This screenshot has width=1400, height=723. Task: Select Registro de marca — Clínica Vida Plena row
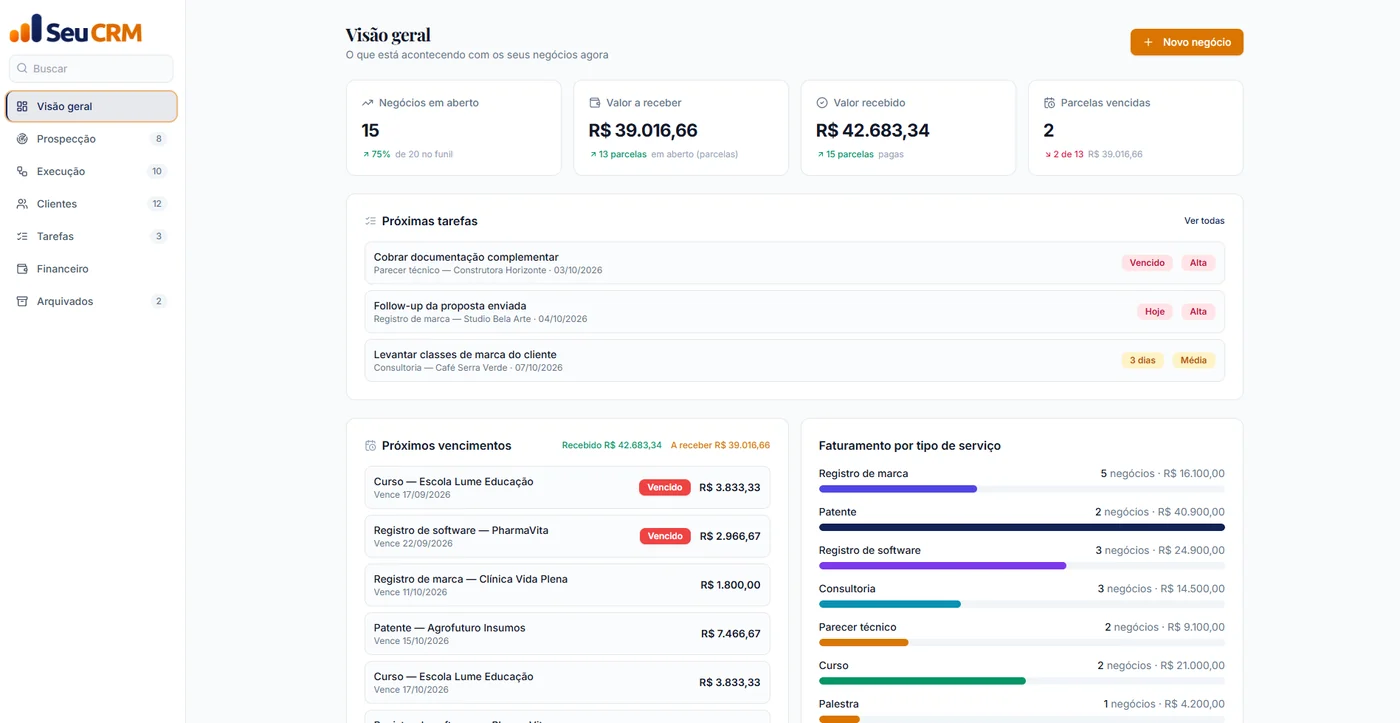(x=567, y=585)
